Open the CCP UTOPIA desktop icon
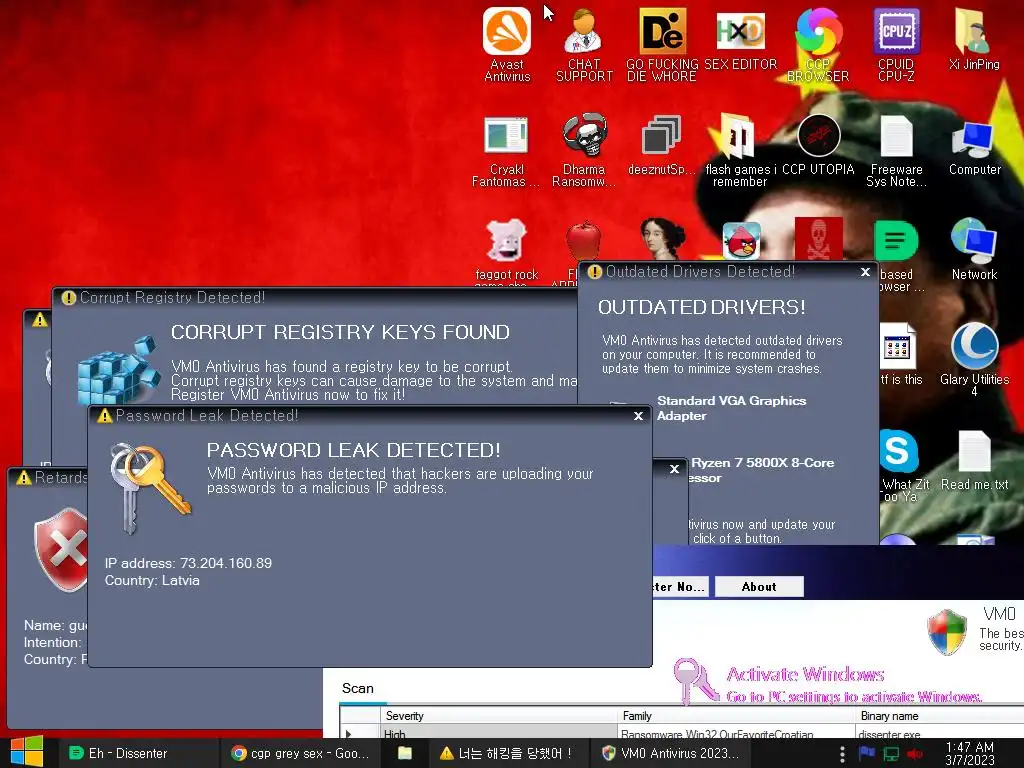The width and height of the screenshot is (1024, 768). 818,145
